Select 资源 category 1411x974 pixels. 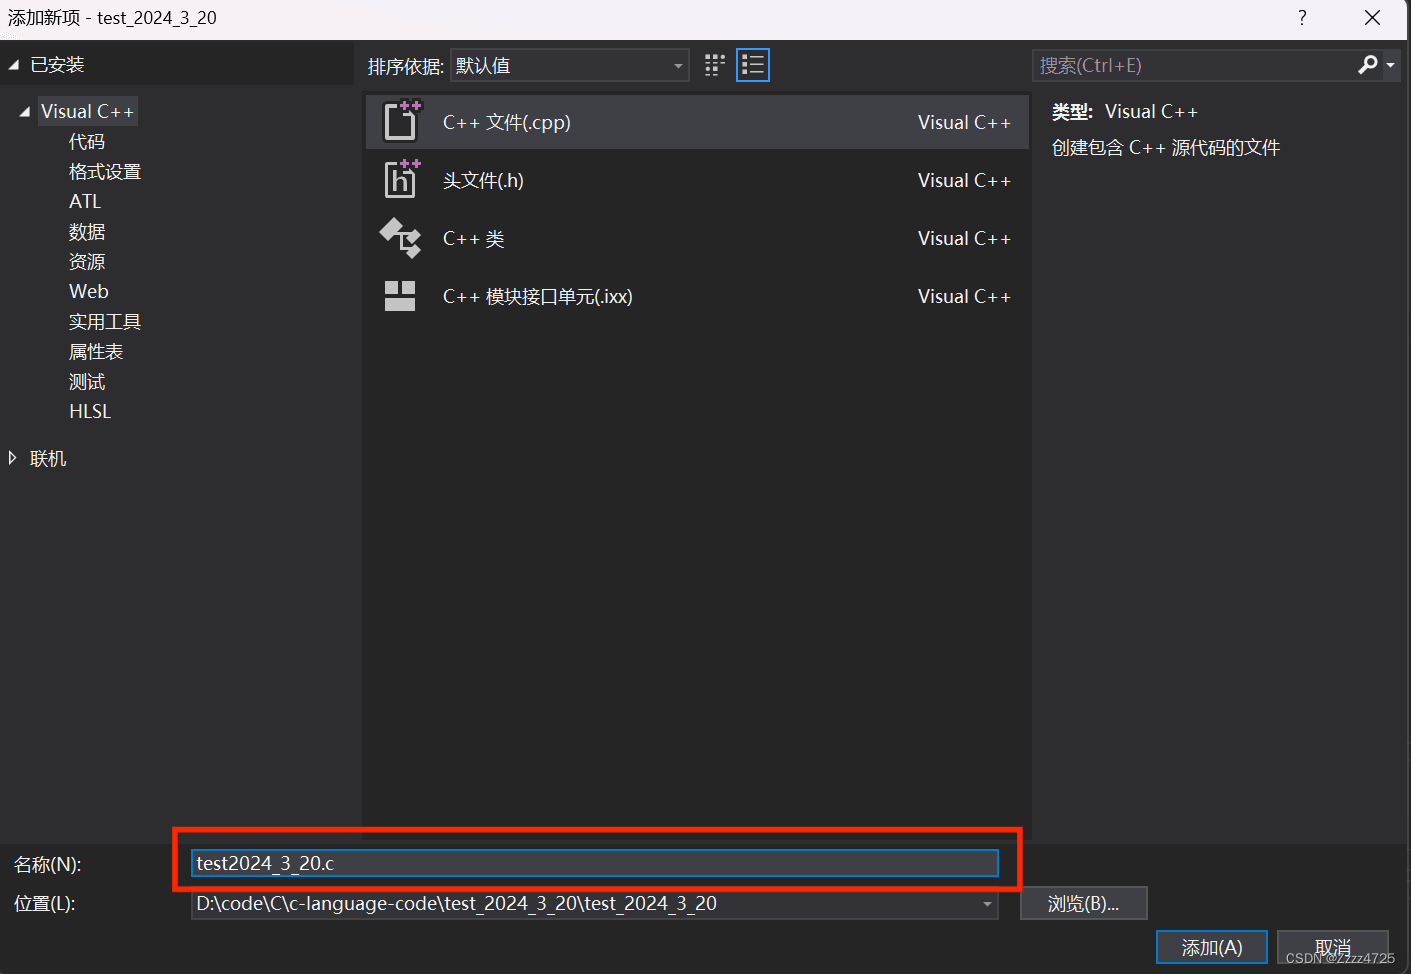87,262
